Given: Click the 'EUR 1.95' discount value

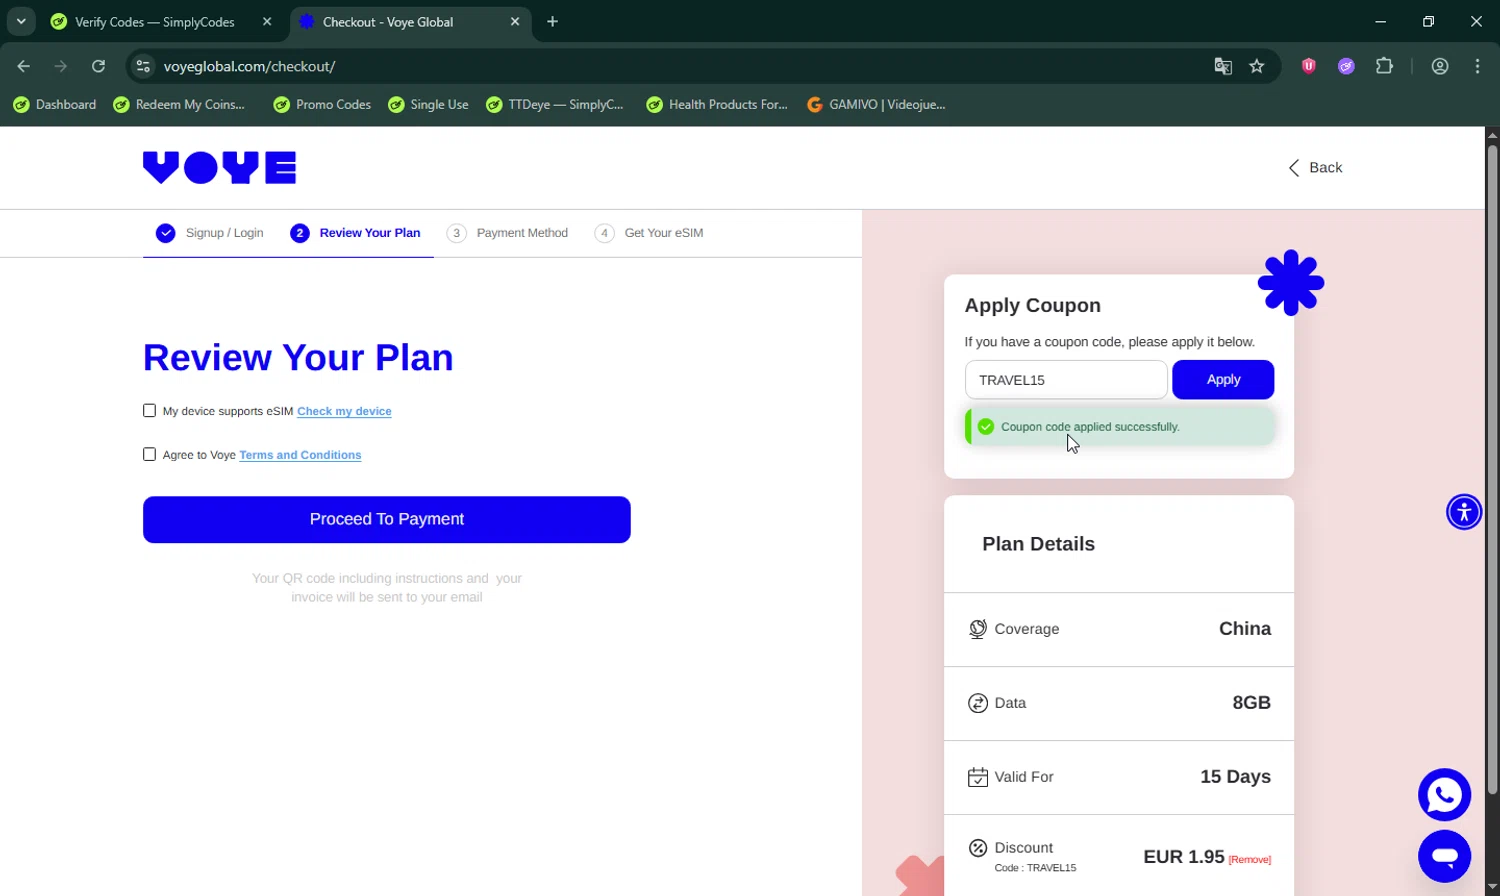Looking at the screenshot, I should point(1184,857).
